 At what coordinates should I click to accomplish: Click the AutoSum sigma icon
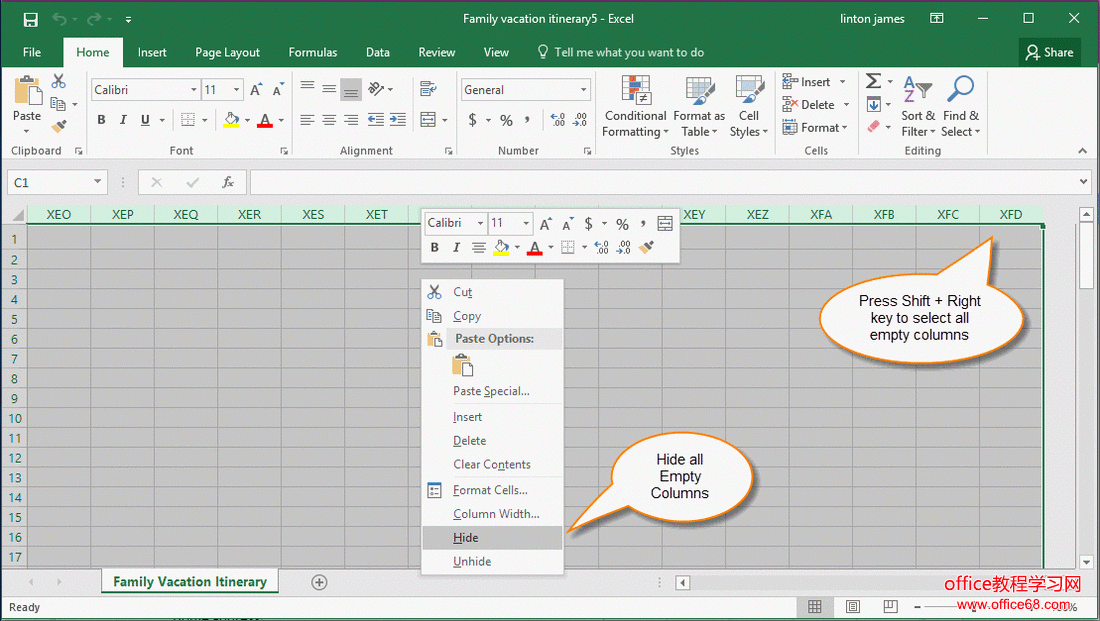873,82
